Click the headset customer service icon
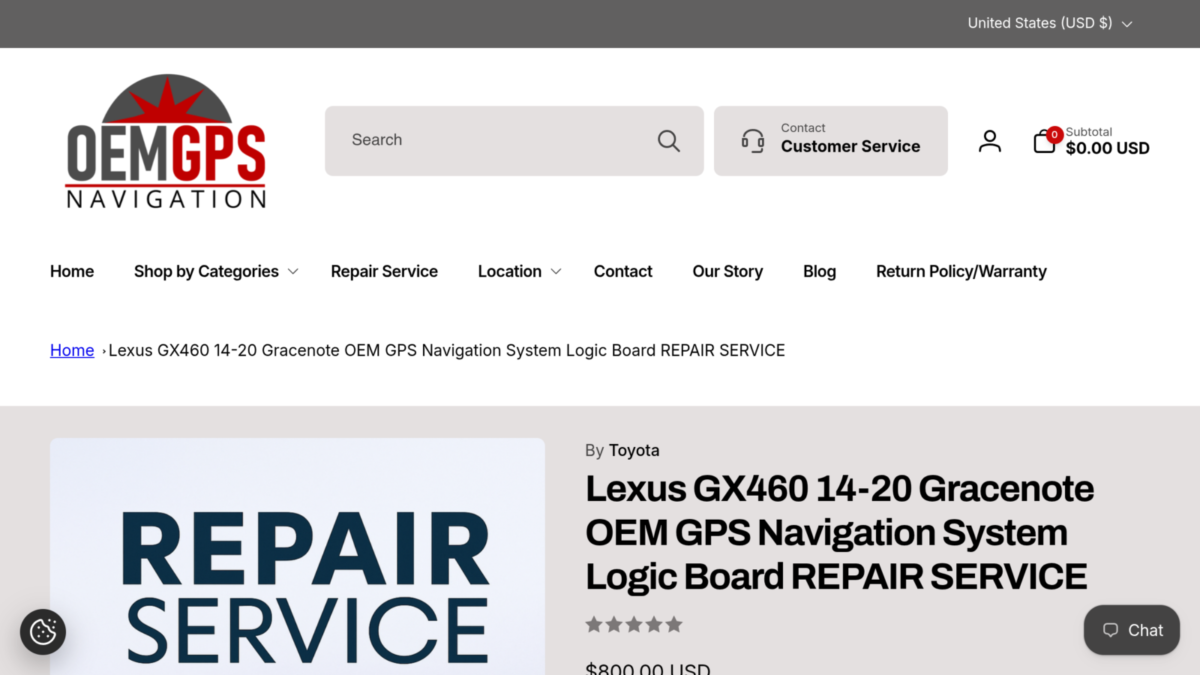 (753, 141)
